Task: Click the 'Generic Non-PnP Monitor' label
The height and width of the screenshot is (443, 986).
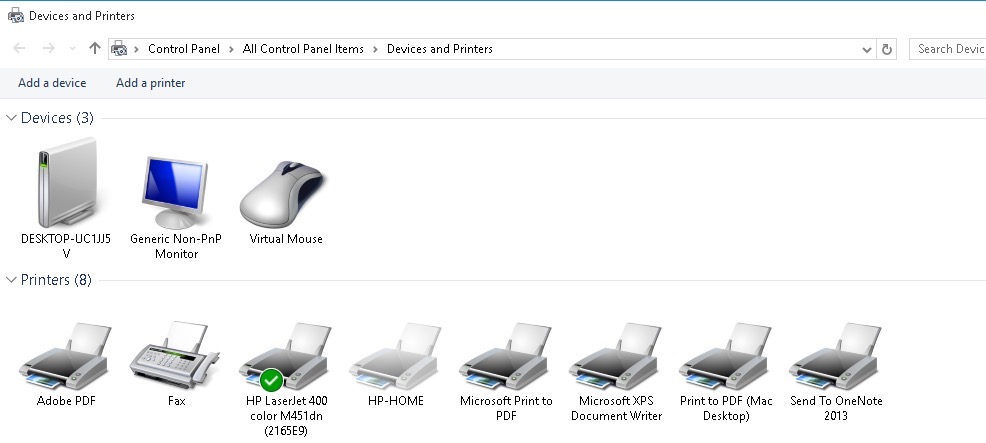Action: coord(176,247)
